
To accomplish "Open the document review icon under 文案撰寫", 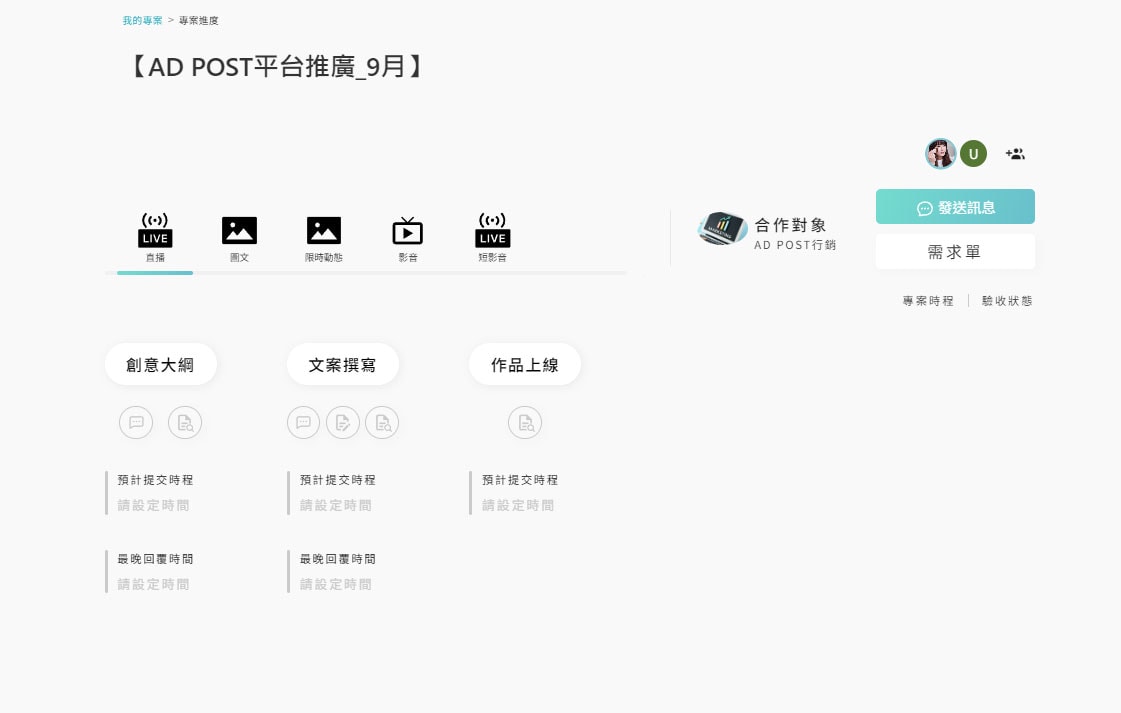I will pyautogui.click(x=382, y=422).
